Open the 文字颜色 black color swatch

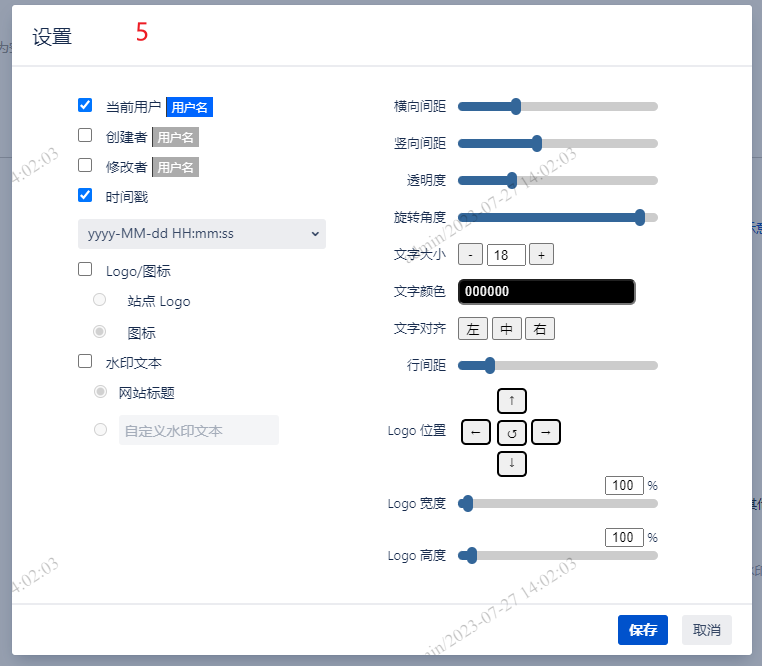pos(546,292)
